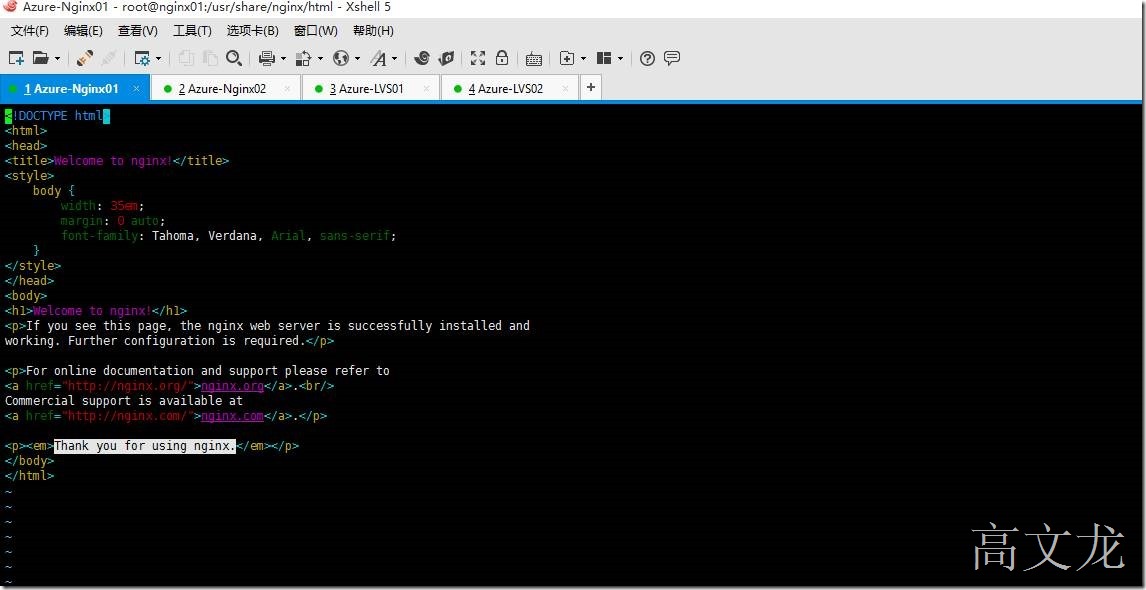Click the color scheme icon
The width and height of the screenshot is (1146, 590).
click(x=303, y=58)
